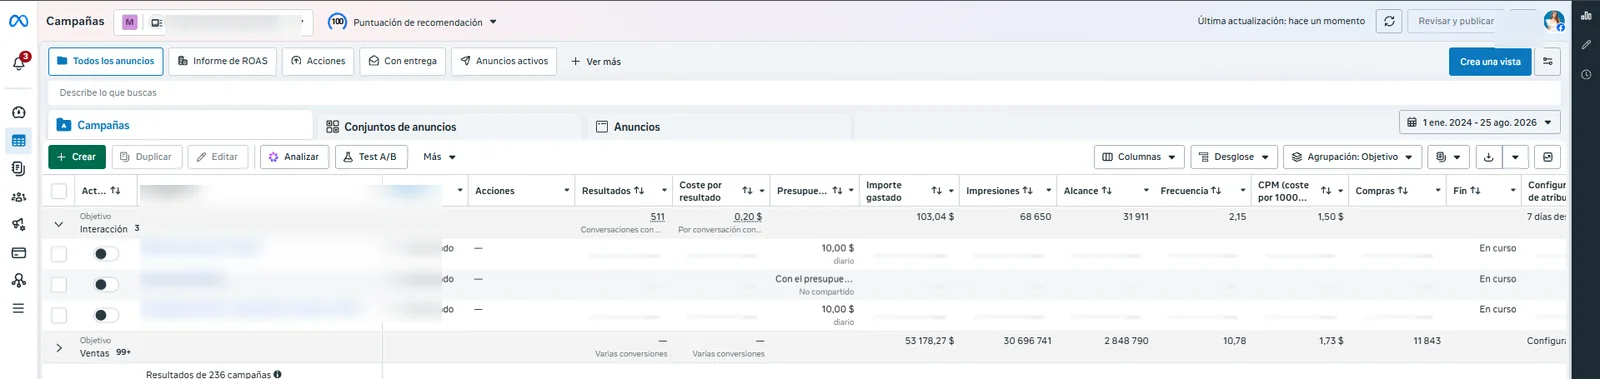Click the Editar button
This screenshot has width=1600, height=379.
[x=218, y=157]
